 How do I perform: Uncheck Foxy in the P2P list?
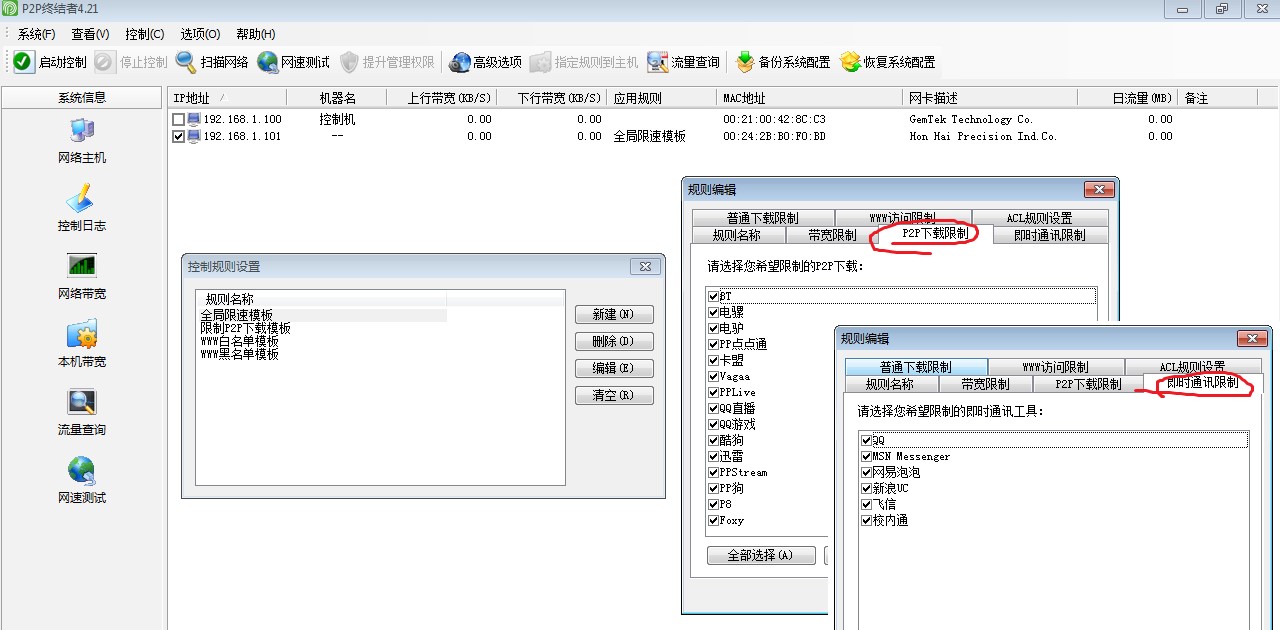pos(713,520)
